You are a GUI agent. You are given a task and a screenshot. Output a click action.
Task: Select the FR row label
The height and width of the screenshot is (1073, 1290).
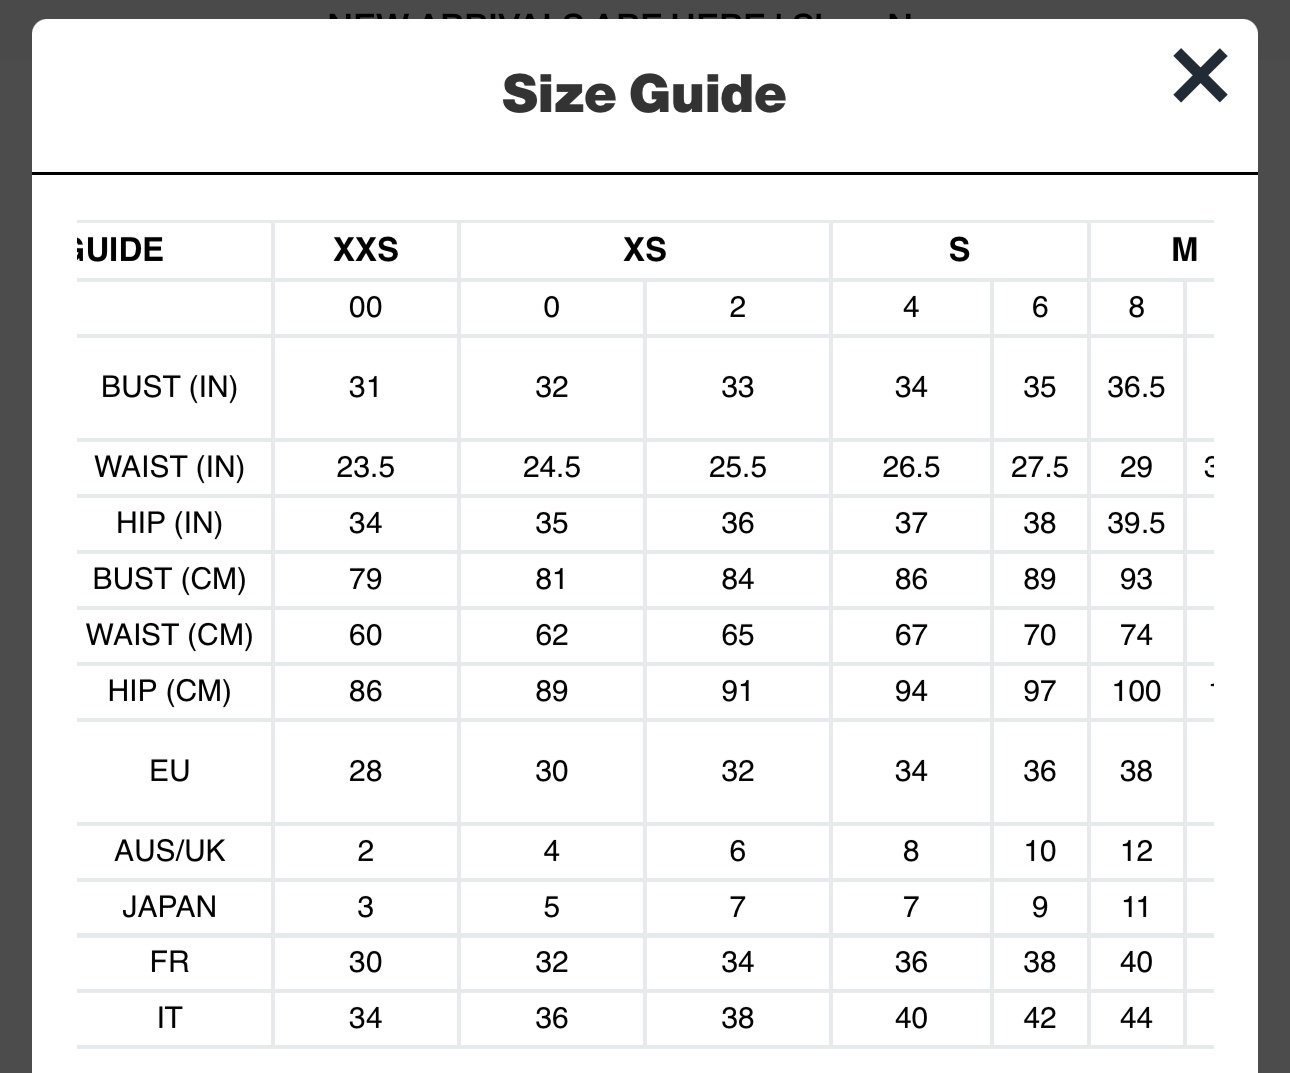(170, 962)
